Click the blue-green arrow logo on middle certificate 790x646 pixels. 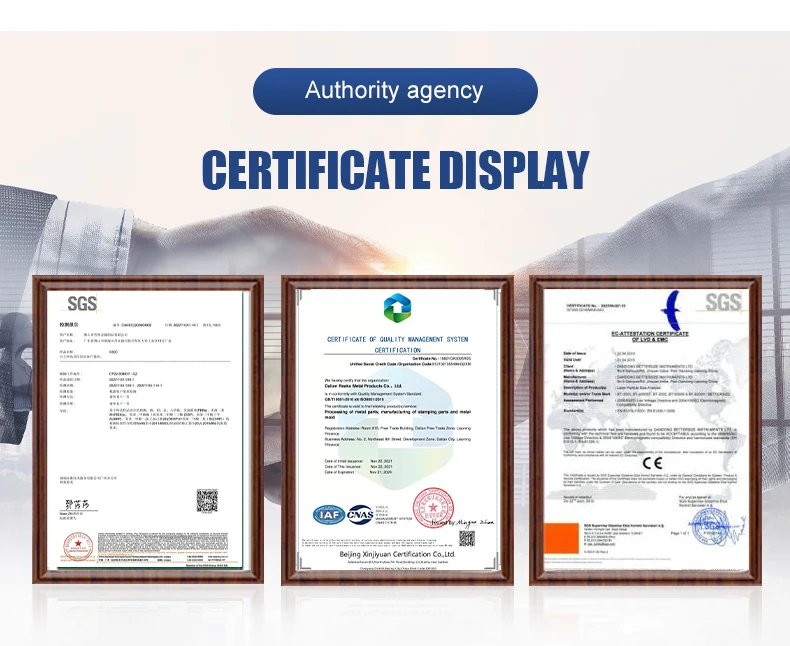click(x=397, y=308)
